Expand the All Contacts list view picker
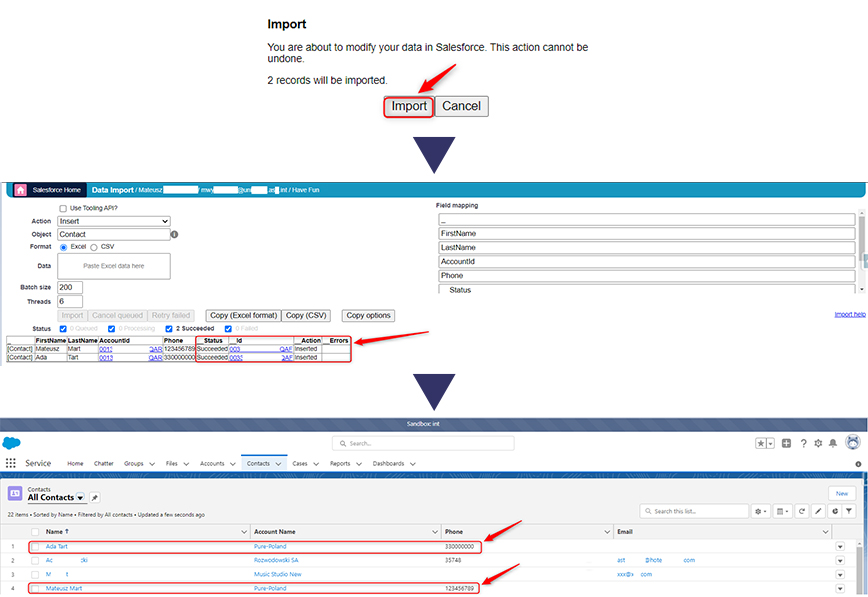The image size is (868, 597). [x=80, y=497]
